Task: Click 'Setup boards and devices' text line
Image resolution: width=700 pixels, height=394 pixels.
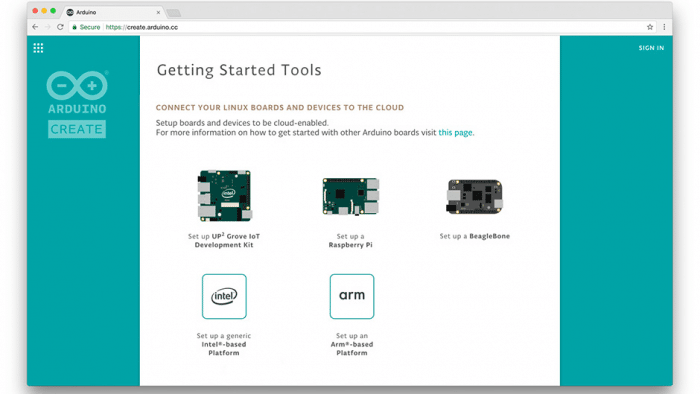Action: click(242, 123)
